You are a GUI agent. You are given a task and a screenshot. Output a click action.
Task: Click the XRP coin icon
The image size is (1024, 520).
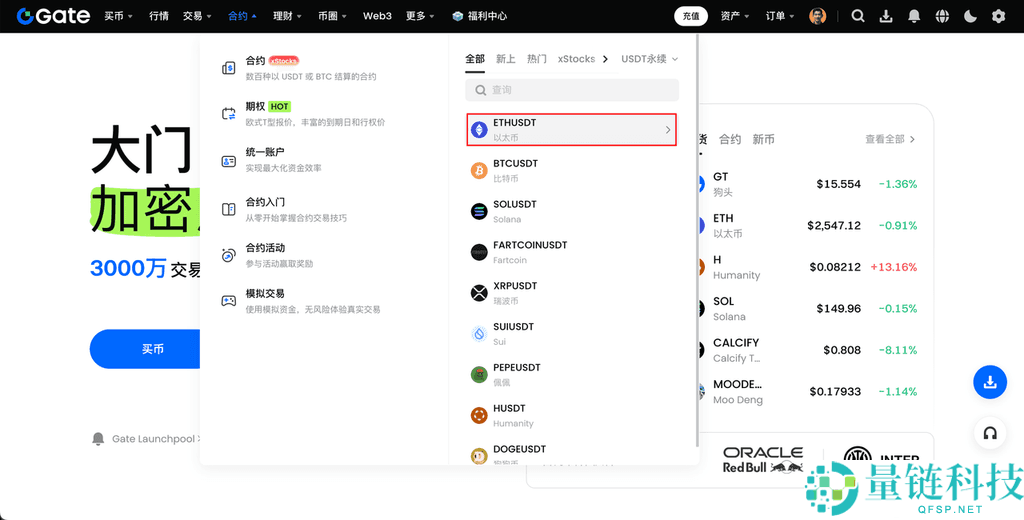coord(479,293)
